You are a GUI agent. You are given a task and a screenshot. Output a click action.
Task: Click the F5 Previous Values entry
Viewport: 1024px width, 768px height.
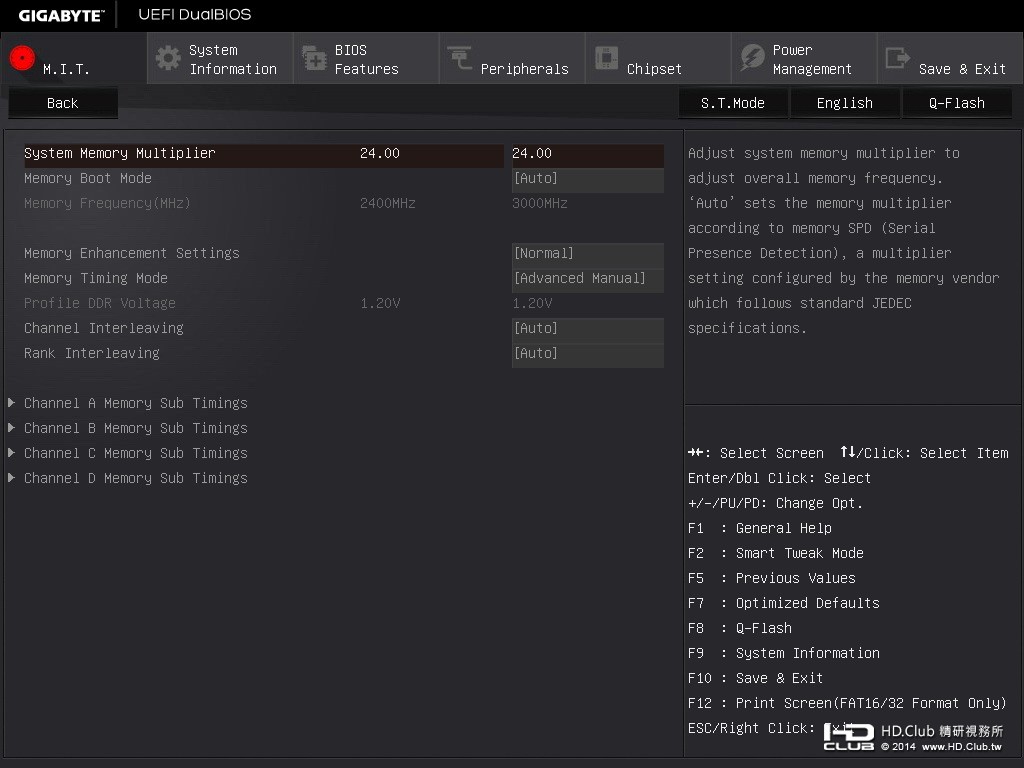[x=771, y=578]
